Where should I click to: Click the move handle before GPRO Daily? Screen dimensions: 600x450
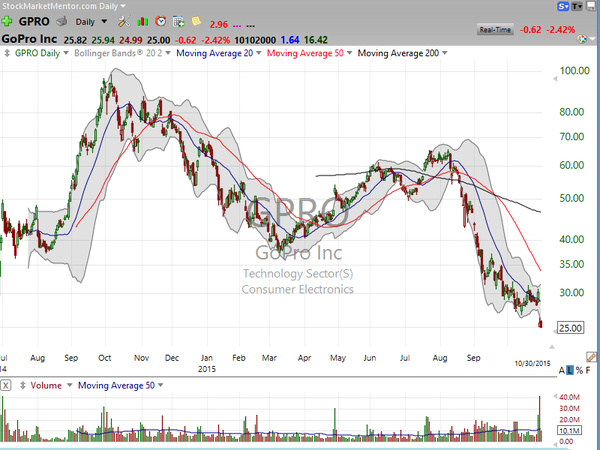tap(7, 53)
